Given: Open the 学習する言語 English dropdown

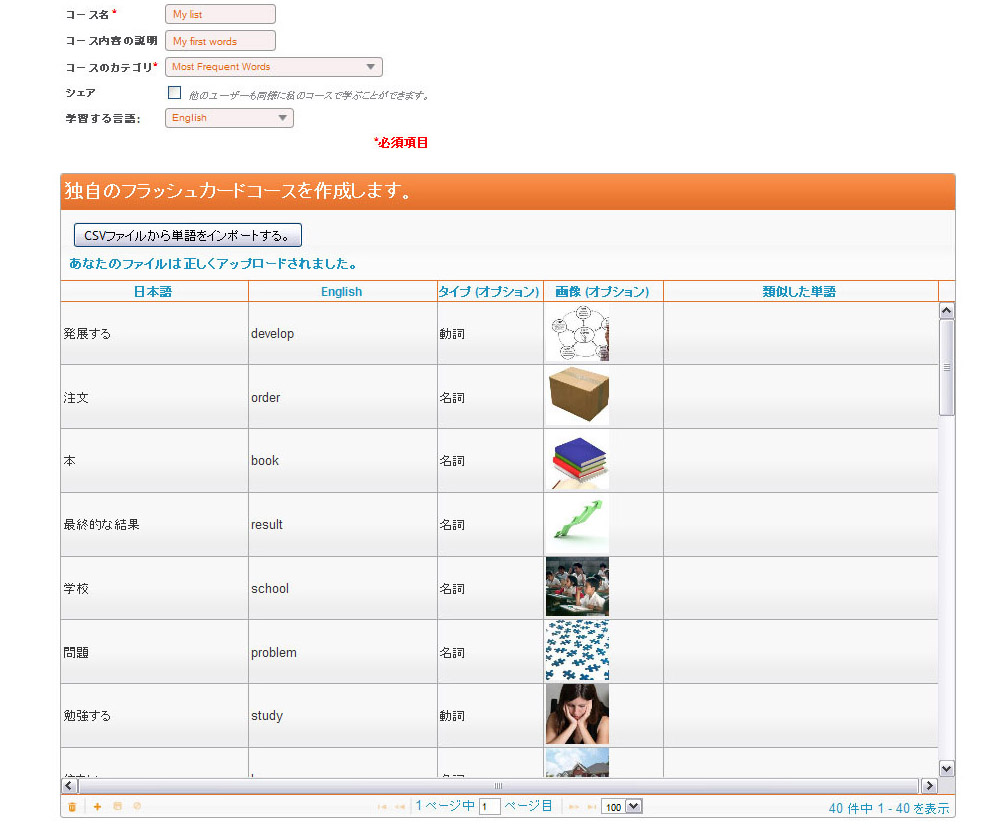Looking at the screenshot, I should (229, 118).
